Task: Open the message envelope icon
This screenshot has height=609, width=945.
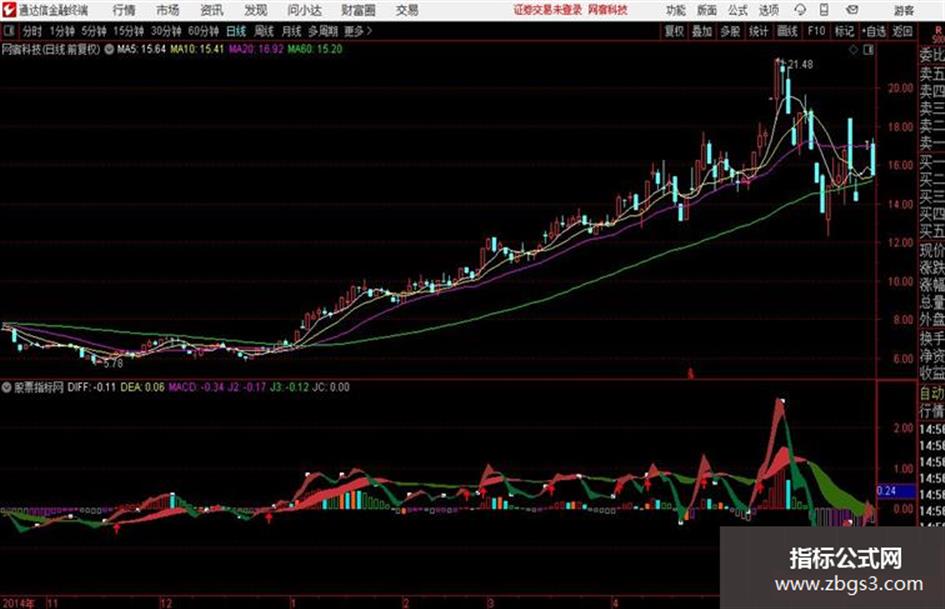Action: [852, 10]
